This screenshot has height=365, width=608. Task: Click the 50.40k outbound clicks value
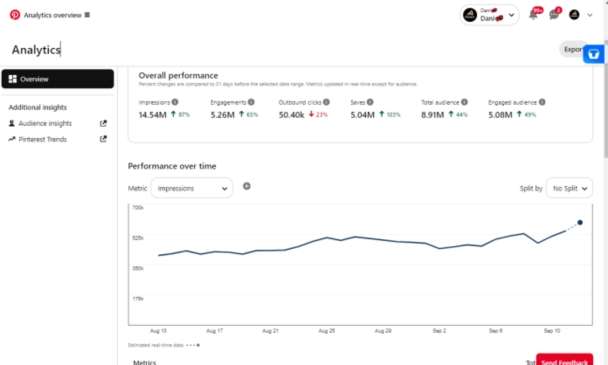tap(292, 115)
